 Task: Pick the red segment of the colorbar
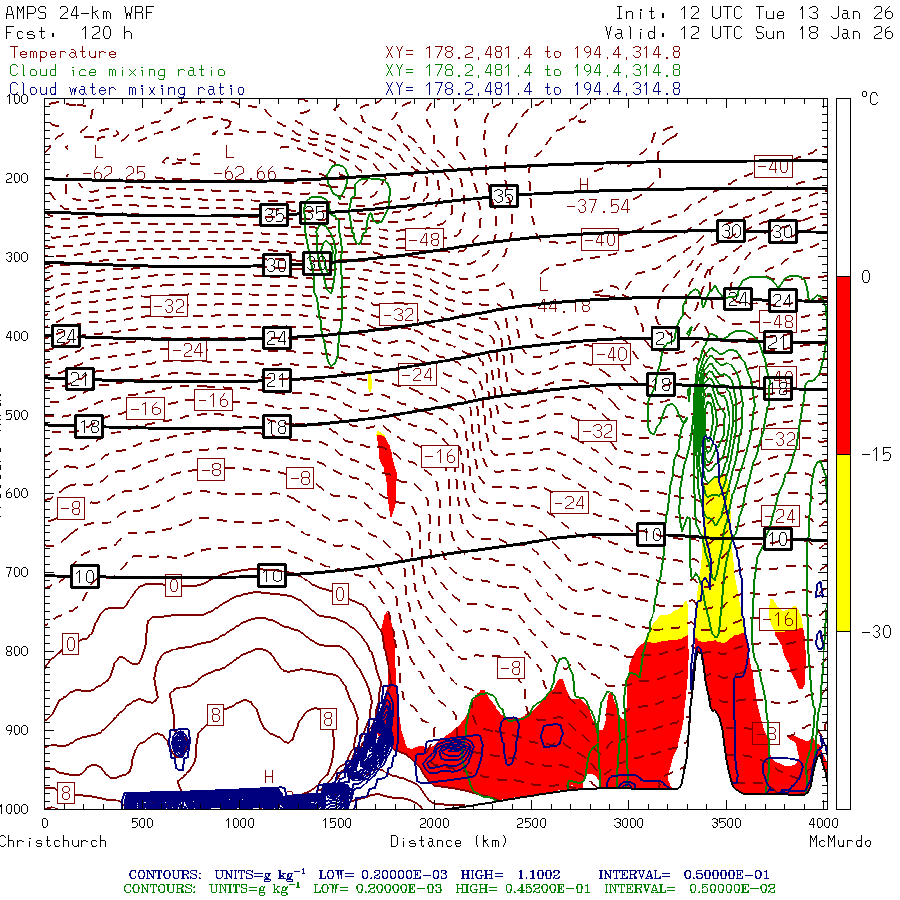pyautogui.click(x=843, y=365)
